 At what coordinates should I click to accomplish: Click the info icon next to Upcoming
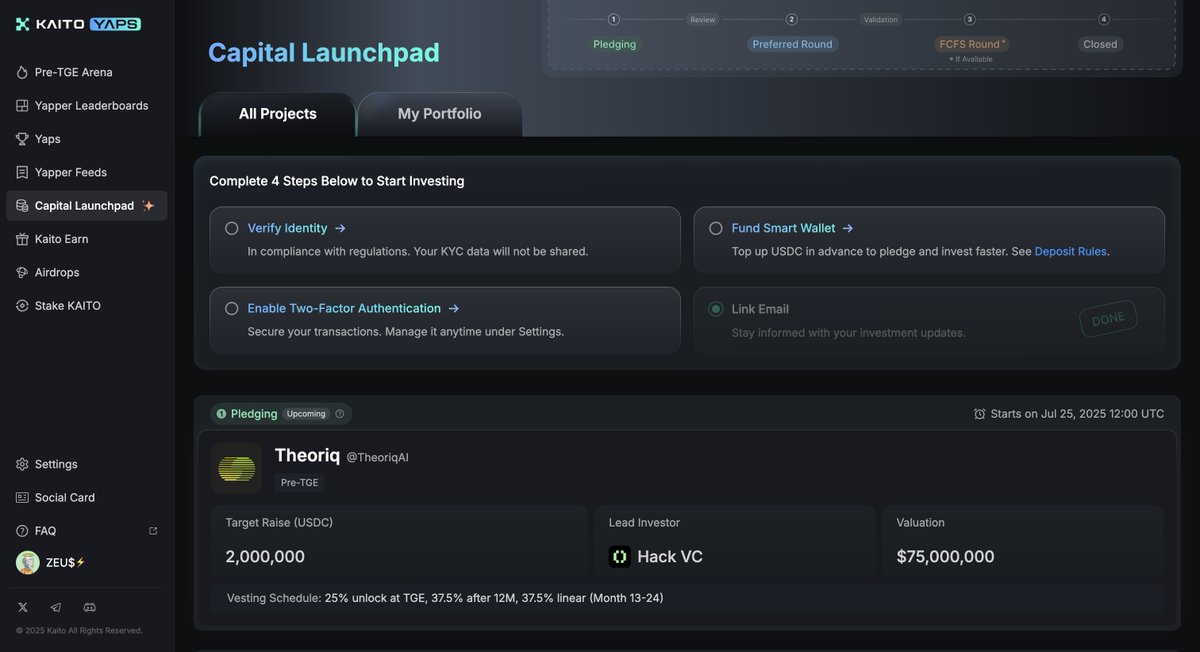pos(340,414)
